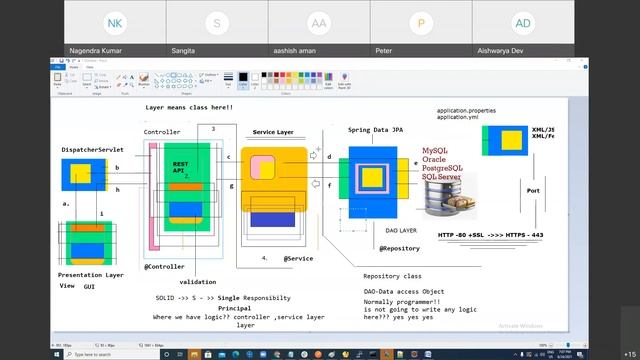Show the +15 additional participants

pyautogui.click(x=630, y=354)
